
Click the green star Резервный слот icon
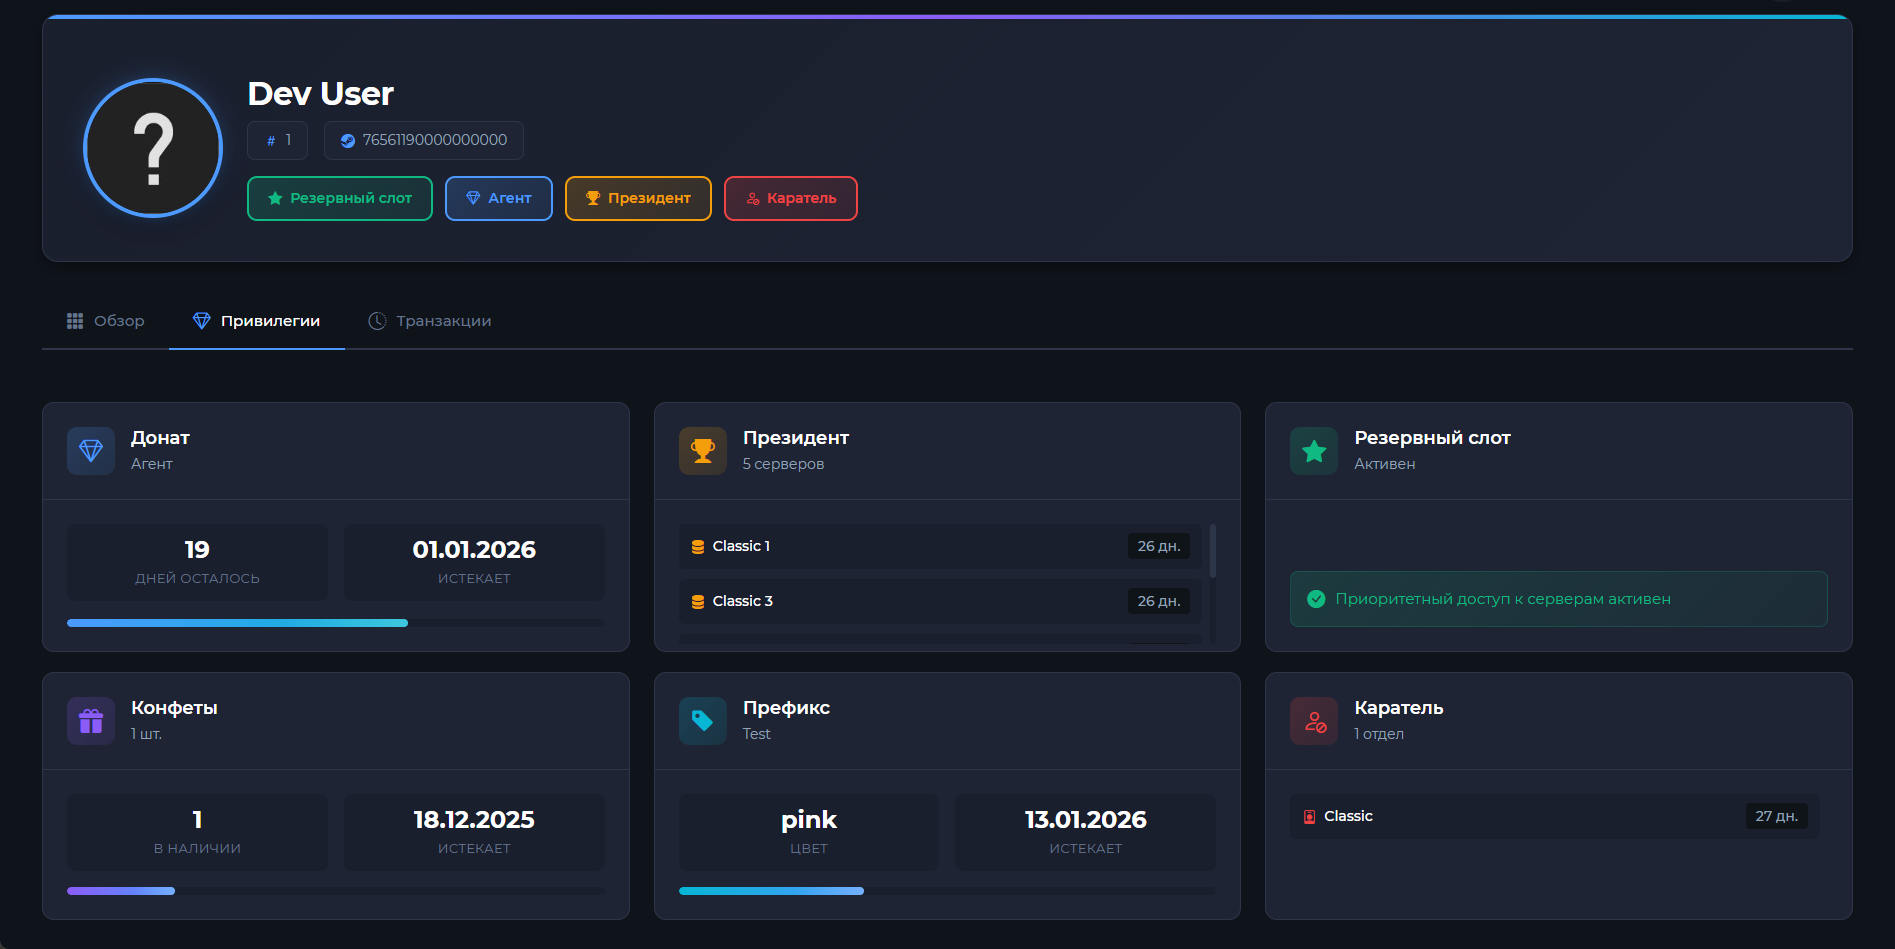coord(1314,451)
